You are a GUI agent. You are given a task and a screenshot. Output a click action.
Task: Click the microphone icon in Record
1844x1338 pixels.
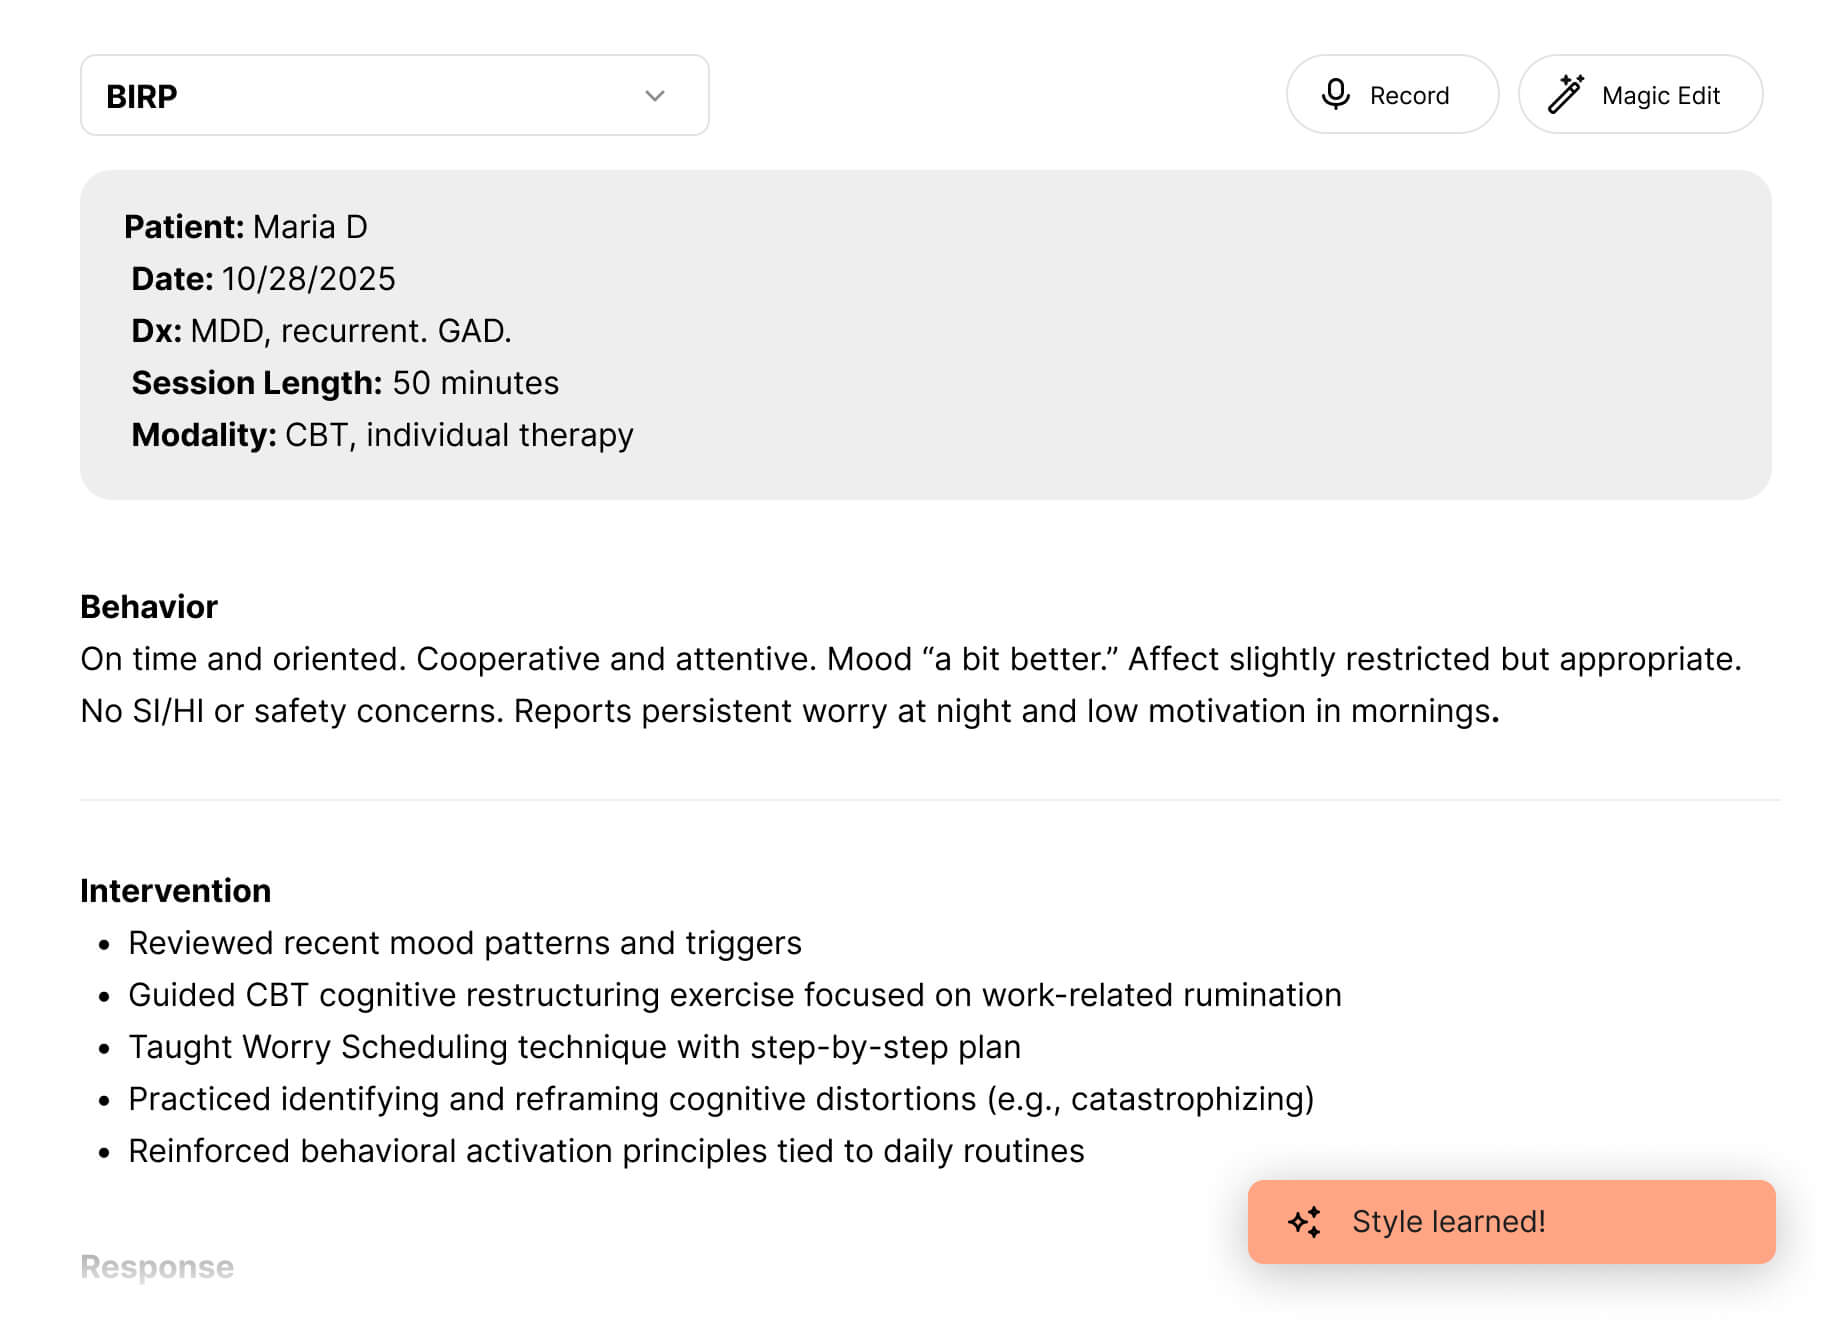(x=1335, y=94)
